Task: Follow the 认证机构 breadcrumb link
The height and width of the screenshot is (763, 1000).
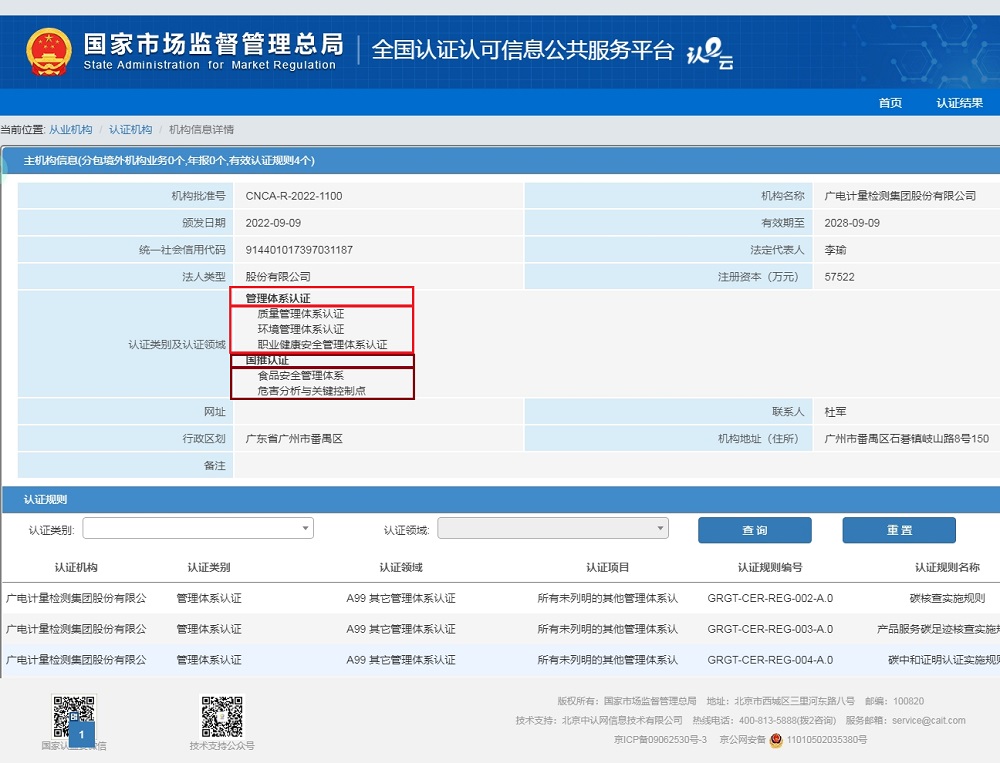Action: tap(131, 130)
